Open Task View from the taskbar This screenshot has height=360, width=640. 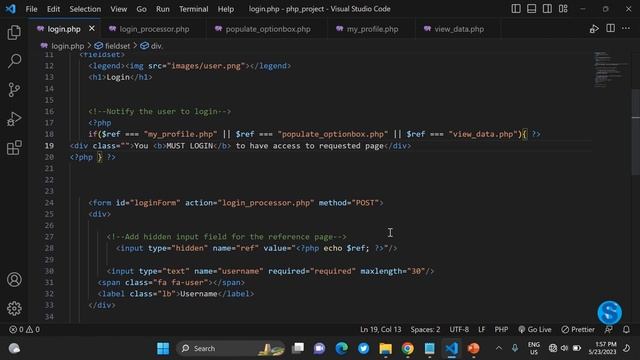(298, 349)
